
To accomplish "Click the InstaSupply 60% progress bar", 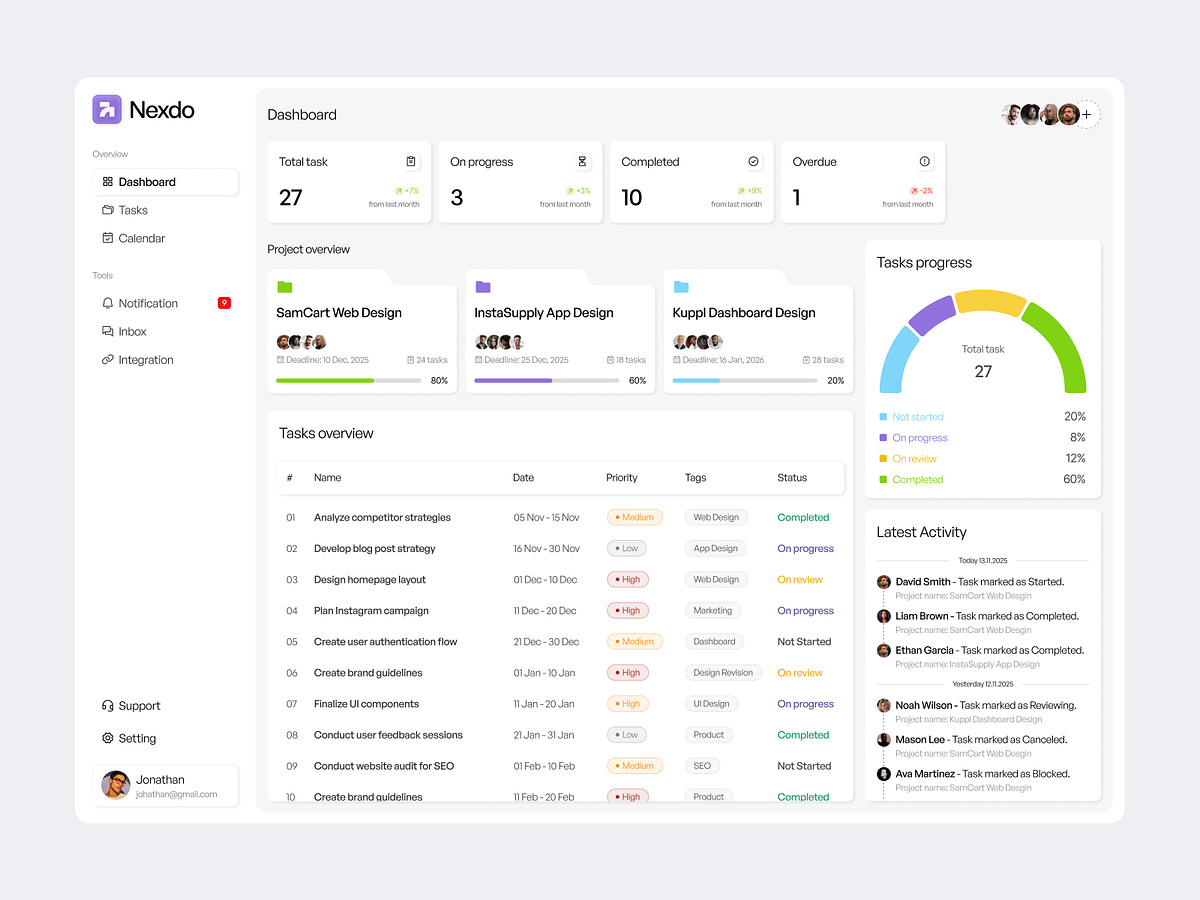I will pyautogui.click(x=546, y=381).
